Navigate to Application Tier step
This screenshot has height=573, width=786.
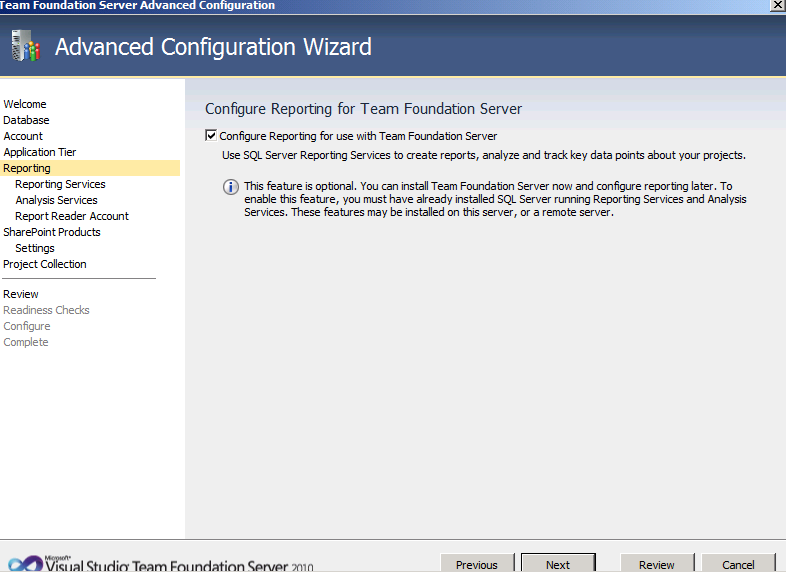click(x=40, y=152)
